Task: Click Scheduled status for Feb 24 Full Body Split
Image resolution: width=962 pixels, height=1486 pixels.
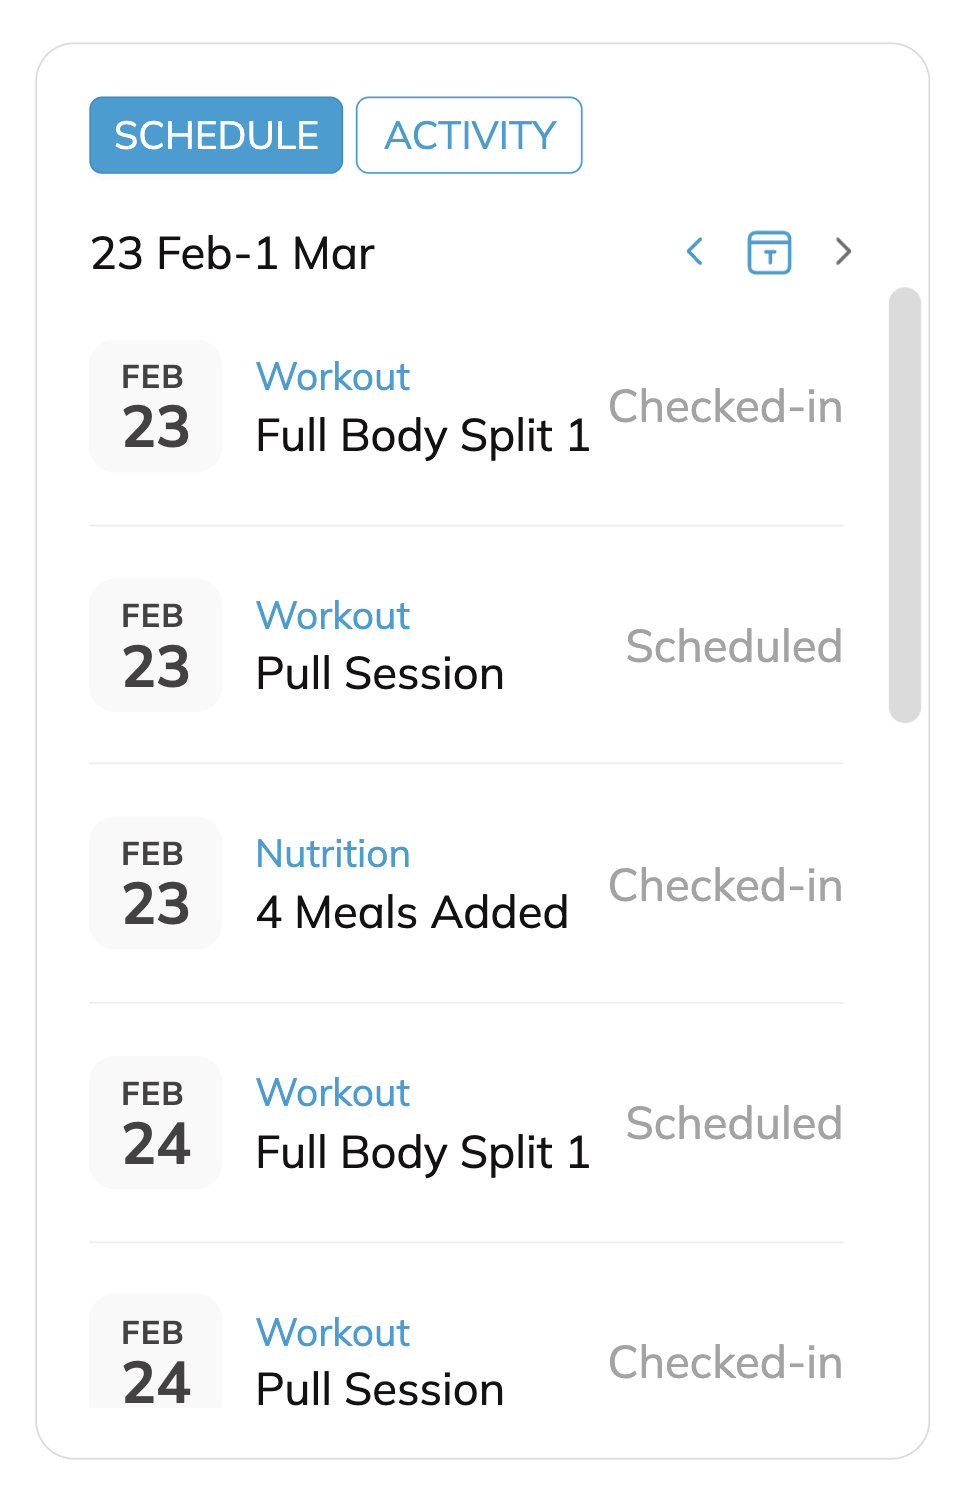Action: point(733,1124)
